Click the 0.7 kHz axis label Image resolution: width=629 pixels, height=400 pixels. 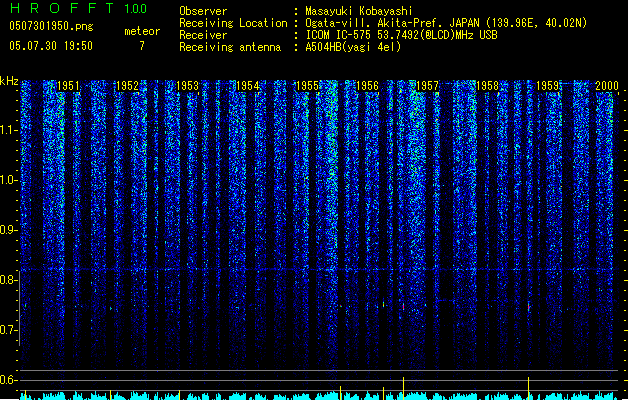(x=8, y=330)
